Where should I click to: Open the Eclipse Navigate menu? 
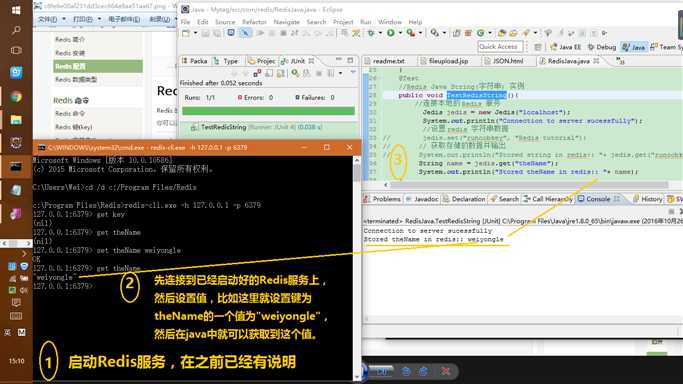tap(286, 22)
